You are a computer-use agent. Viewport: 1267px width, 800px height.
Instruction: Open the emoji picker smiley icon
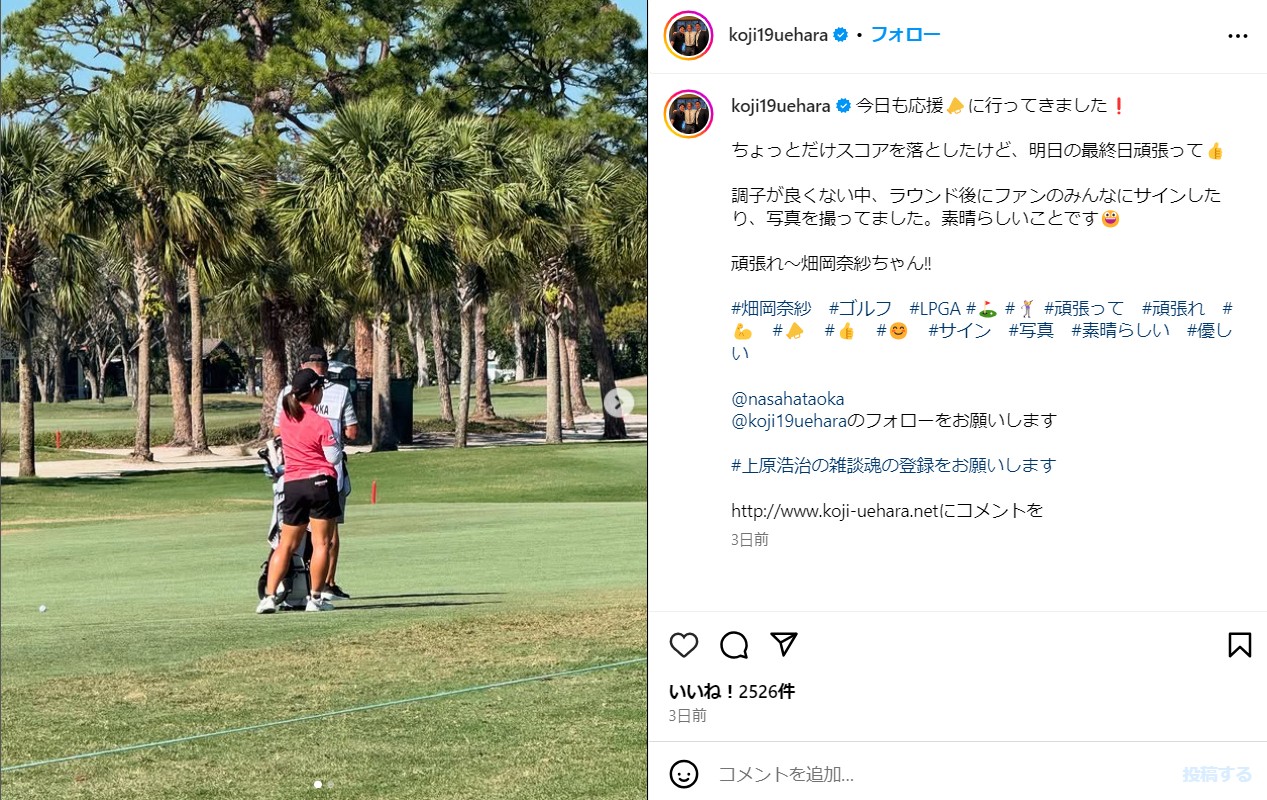click(x=684, y=774)
